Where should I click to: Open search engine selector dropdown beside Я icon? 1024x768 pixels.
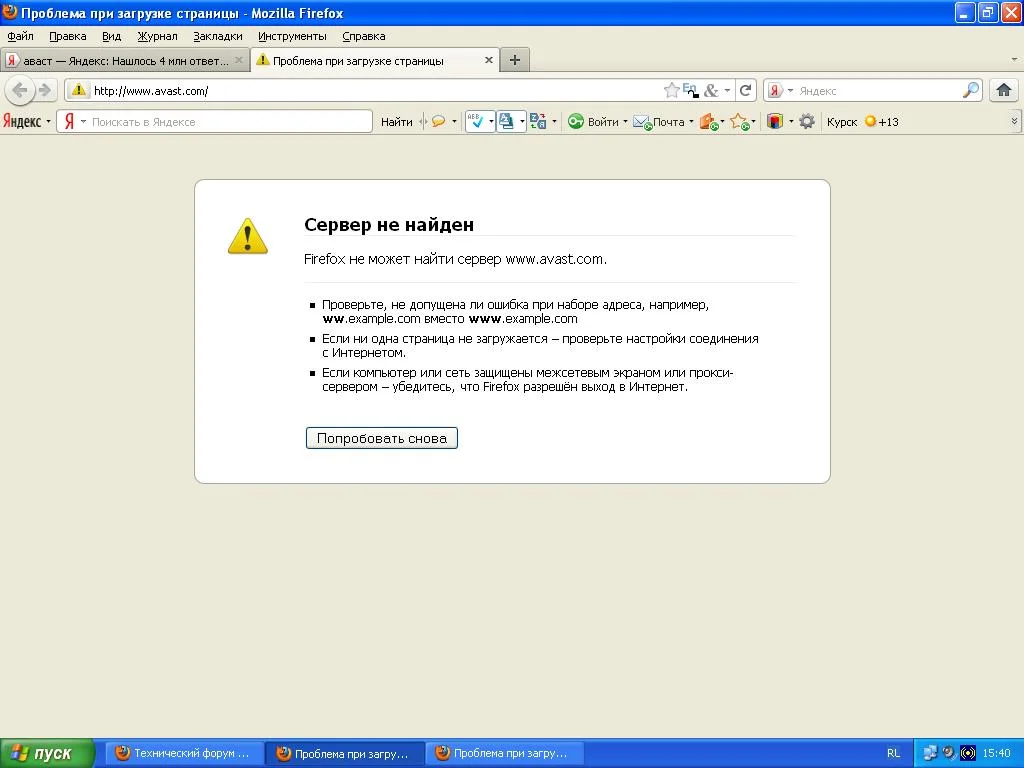[790, 90]
